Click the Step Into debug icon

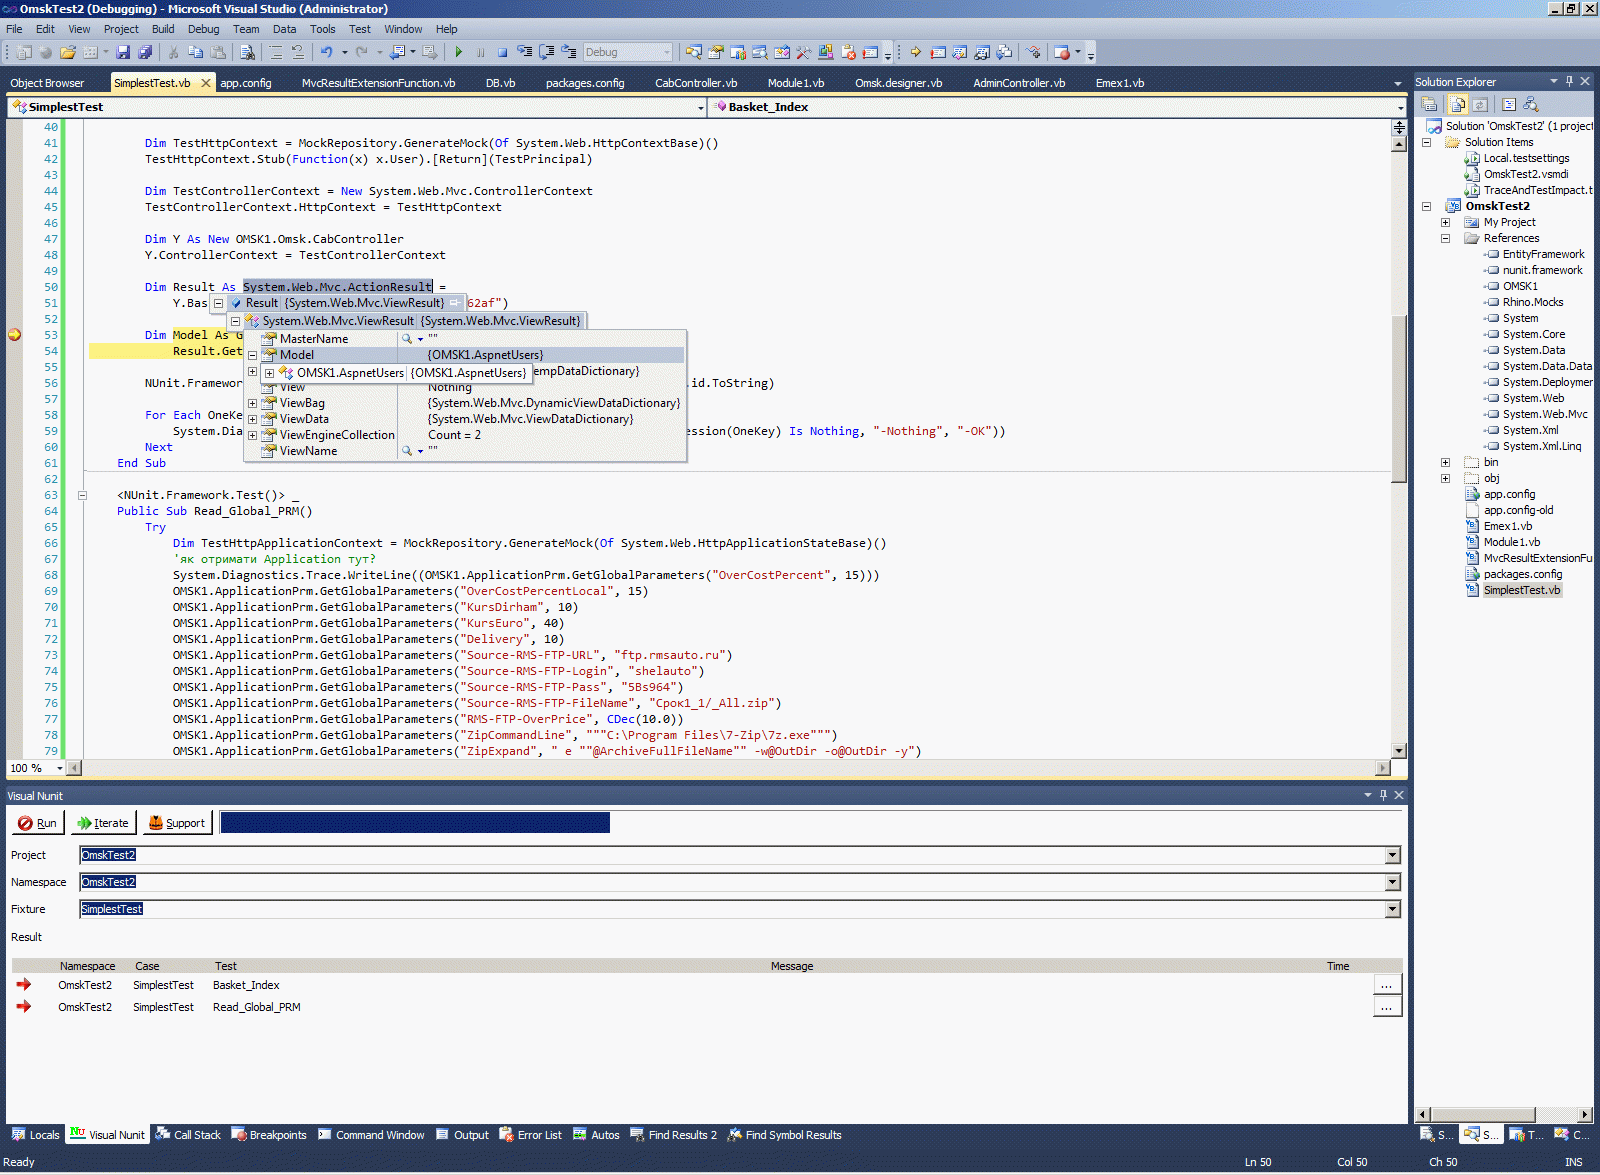[525, 52]
